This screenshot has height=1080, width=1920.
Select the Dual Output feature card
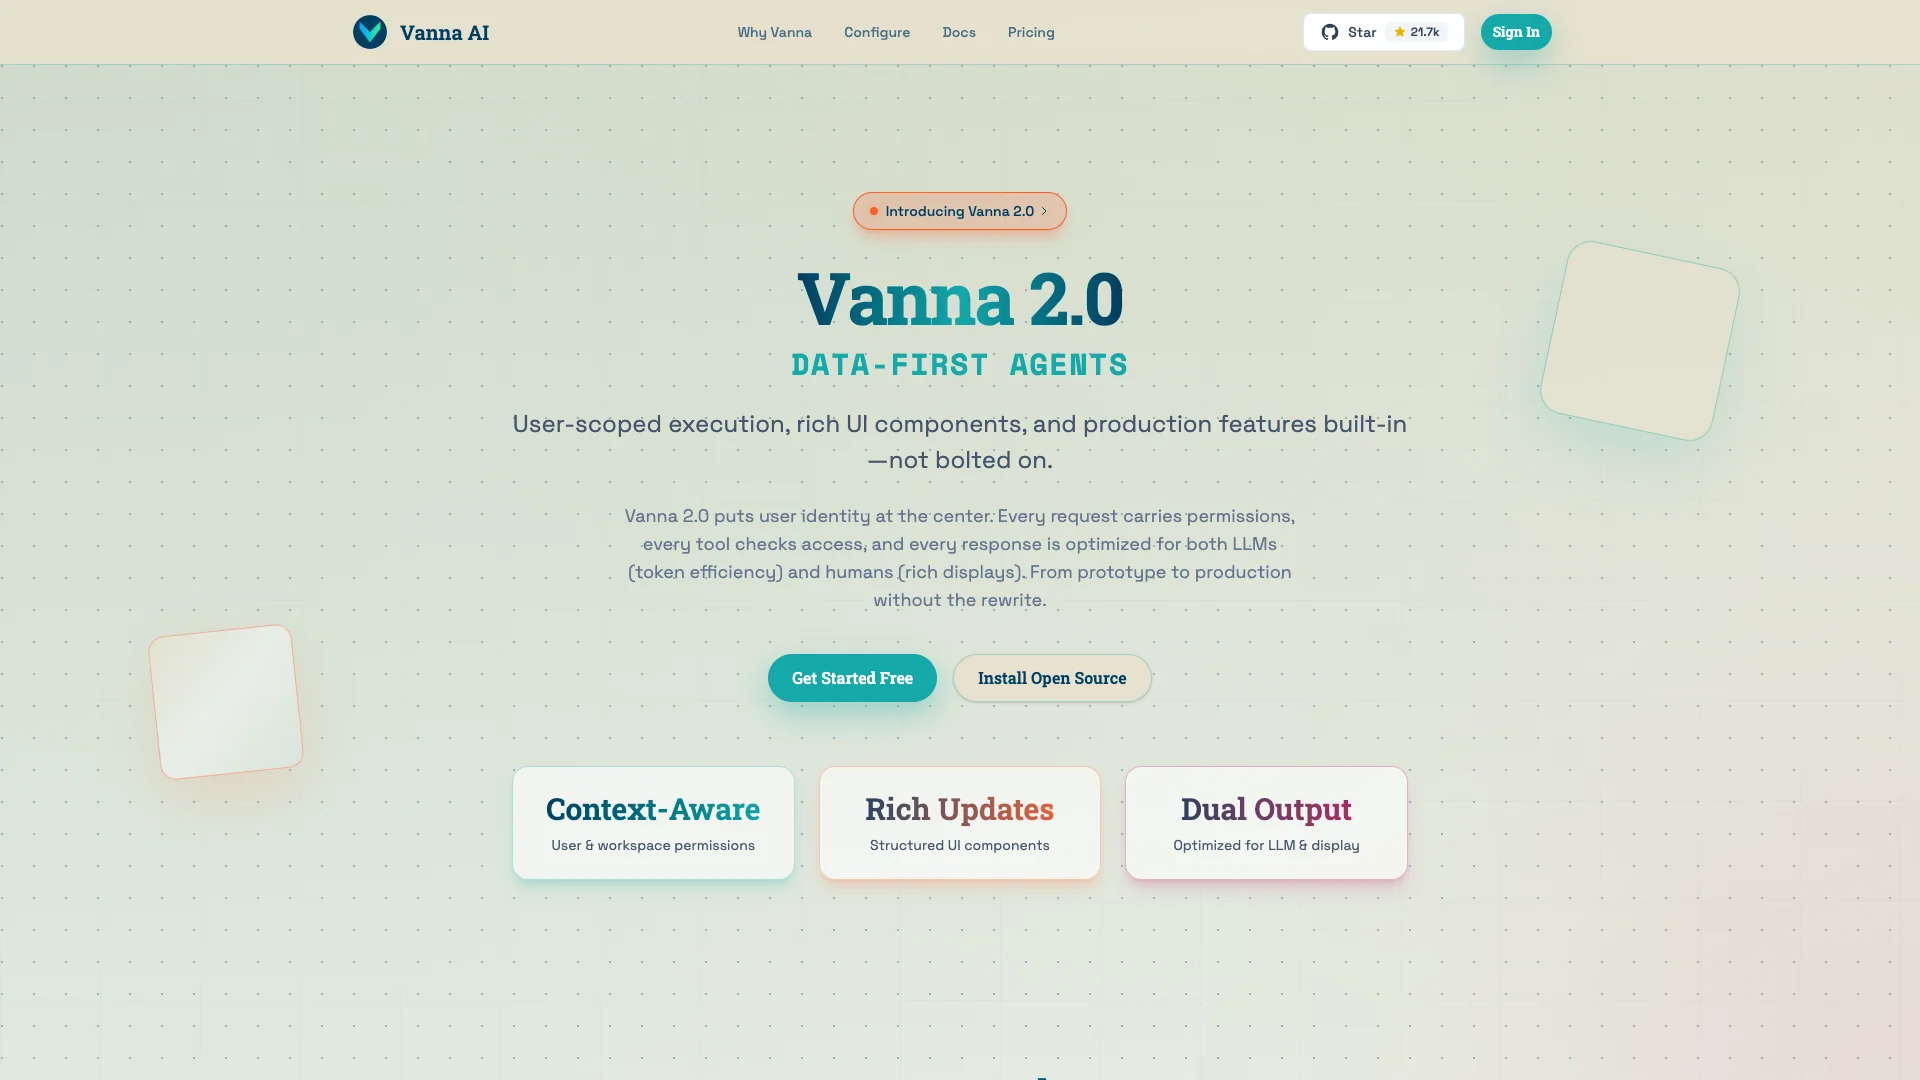tap(1266, 823)
